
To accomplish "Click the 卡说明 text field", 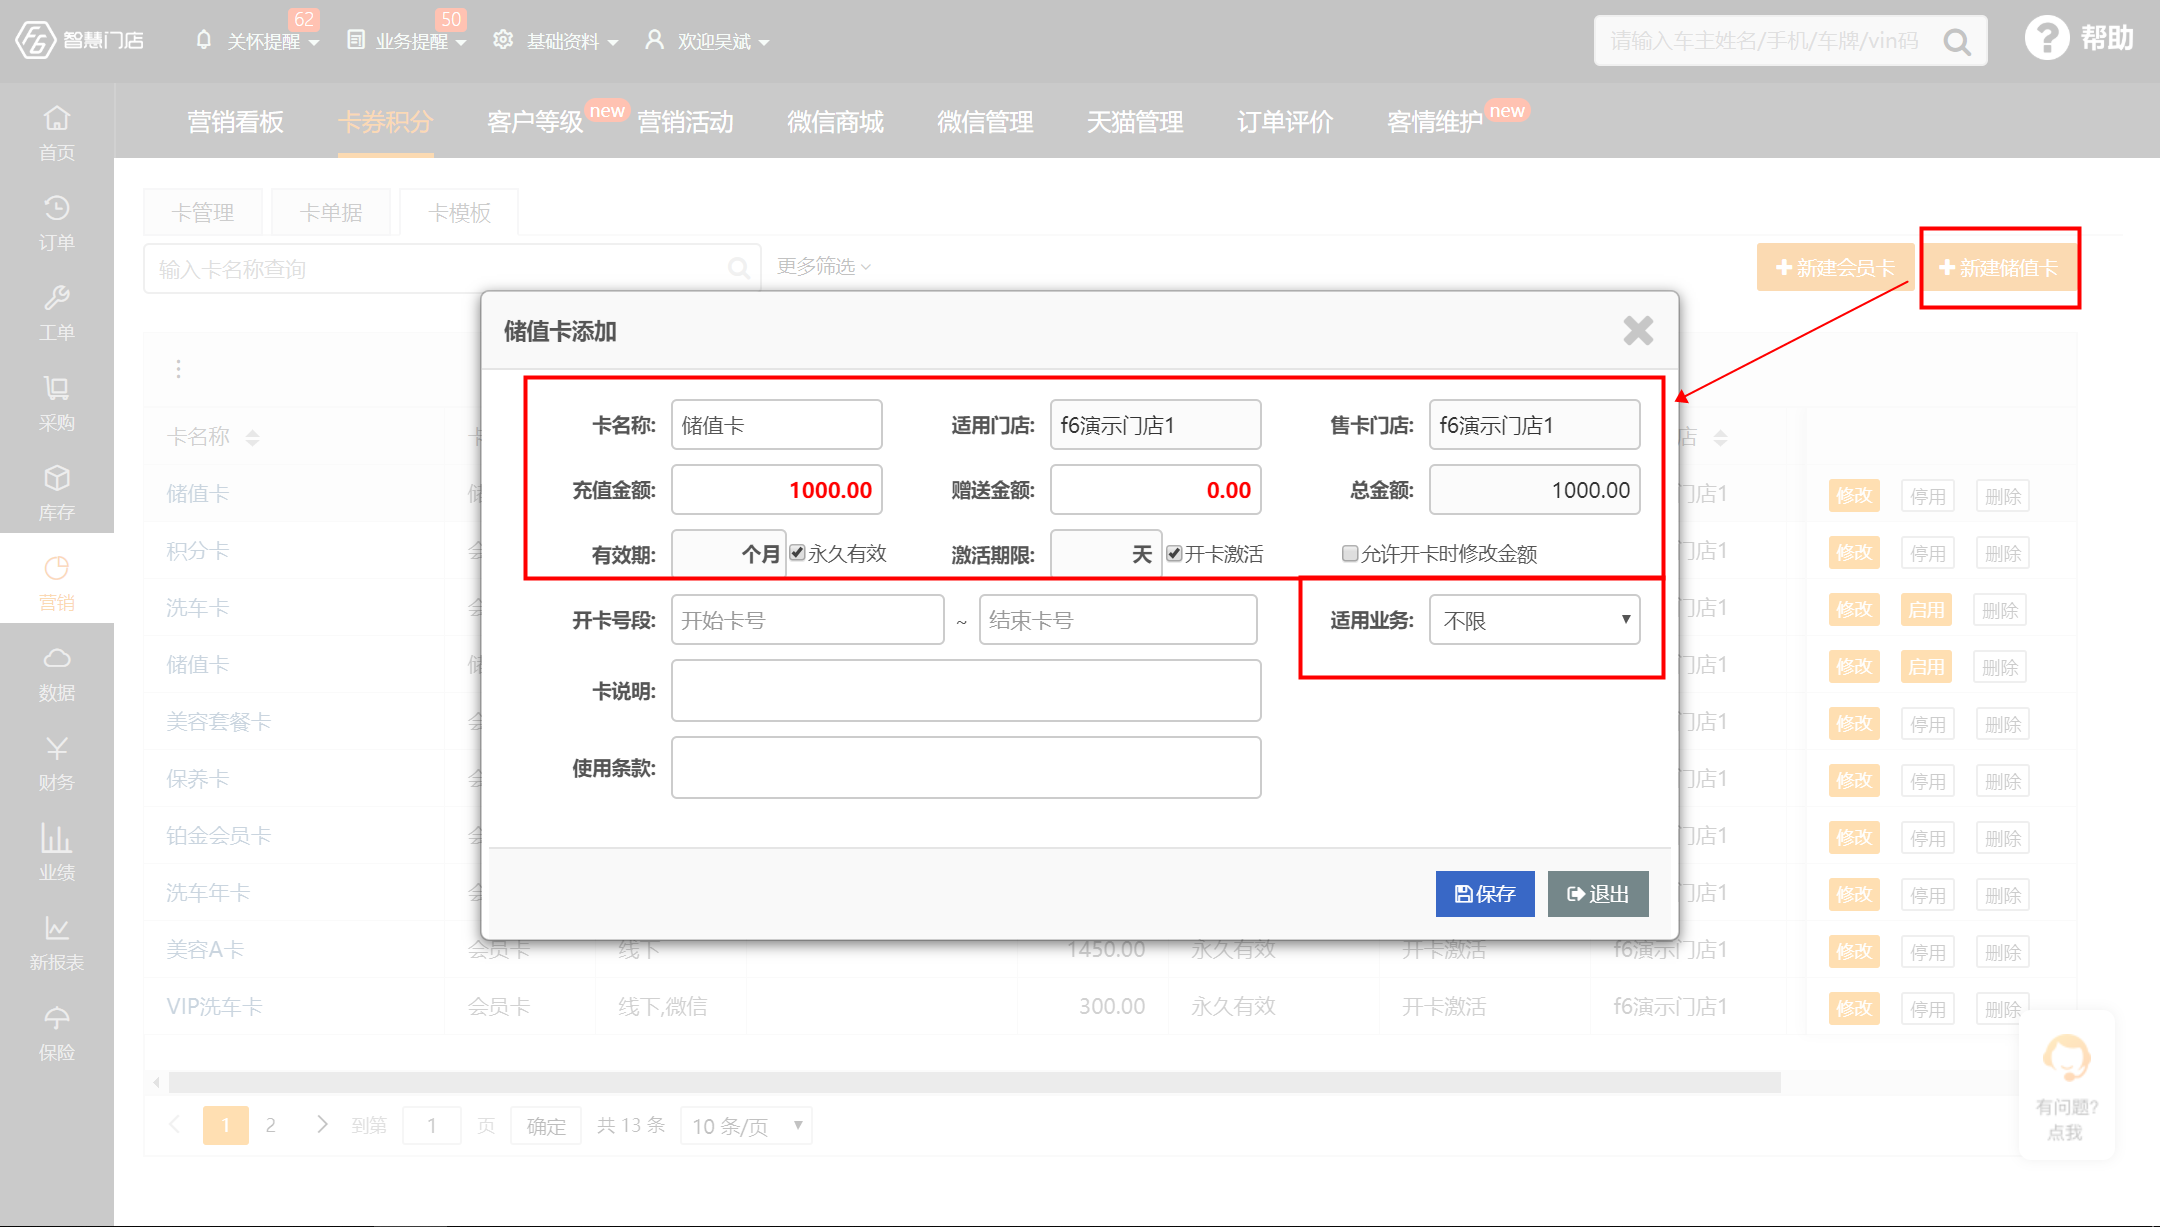I will [966, 690].
